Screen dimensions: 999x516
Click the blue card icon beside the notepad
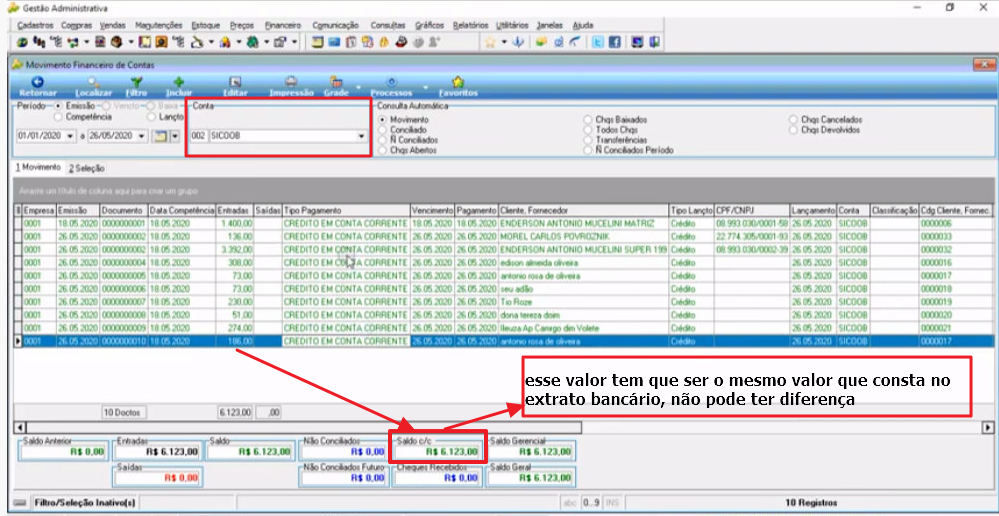pyautogui.click(x=334, y=42)
